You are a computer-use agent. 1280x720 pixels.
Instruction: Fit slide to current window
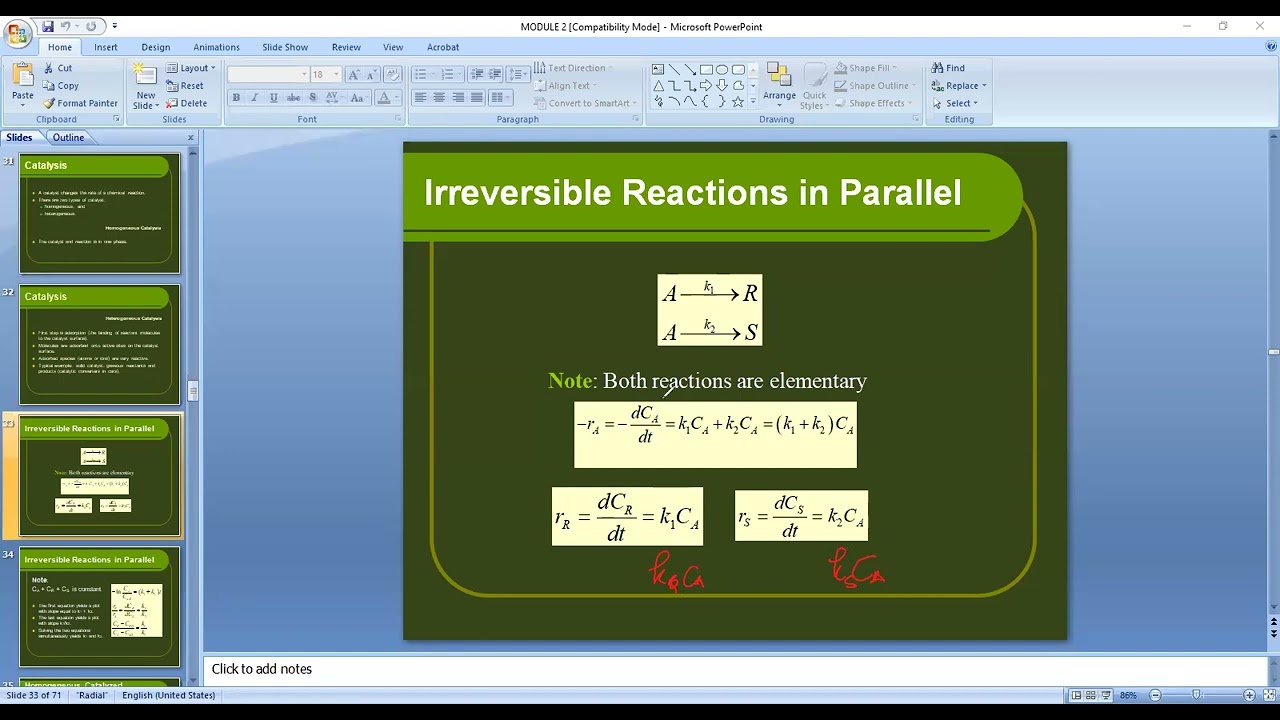pos(1267,695)
